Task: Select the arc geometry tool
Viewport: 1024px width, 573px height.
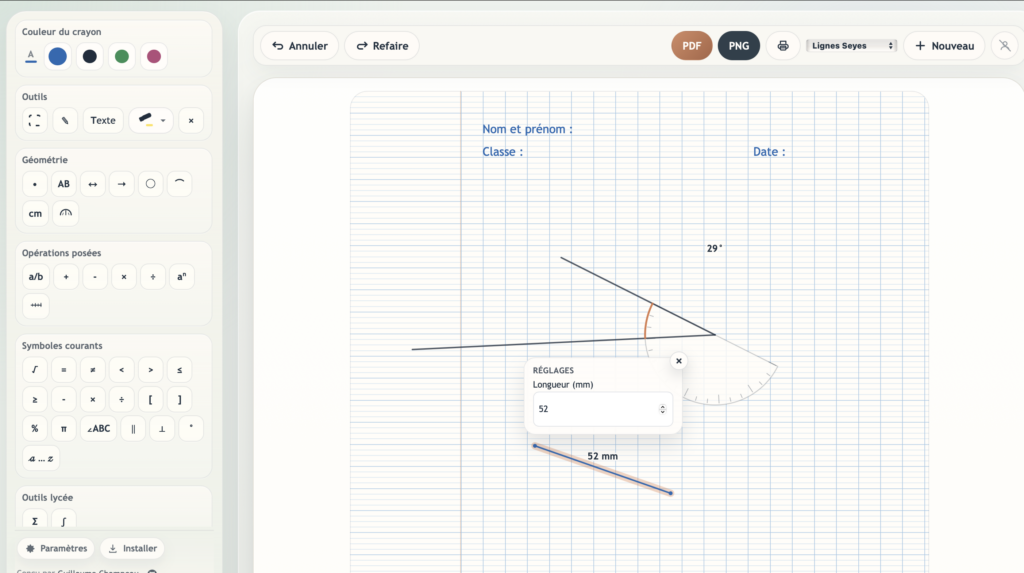Action: 180,184
